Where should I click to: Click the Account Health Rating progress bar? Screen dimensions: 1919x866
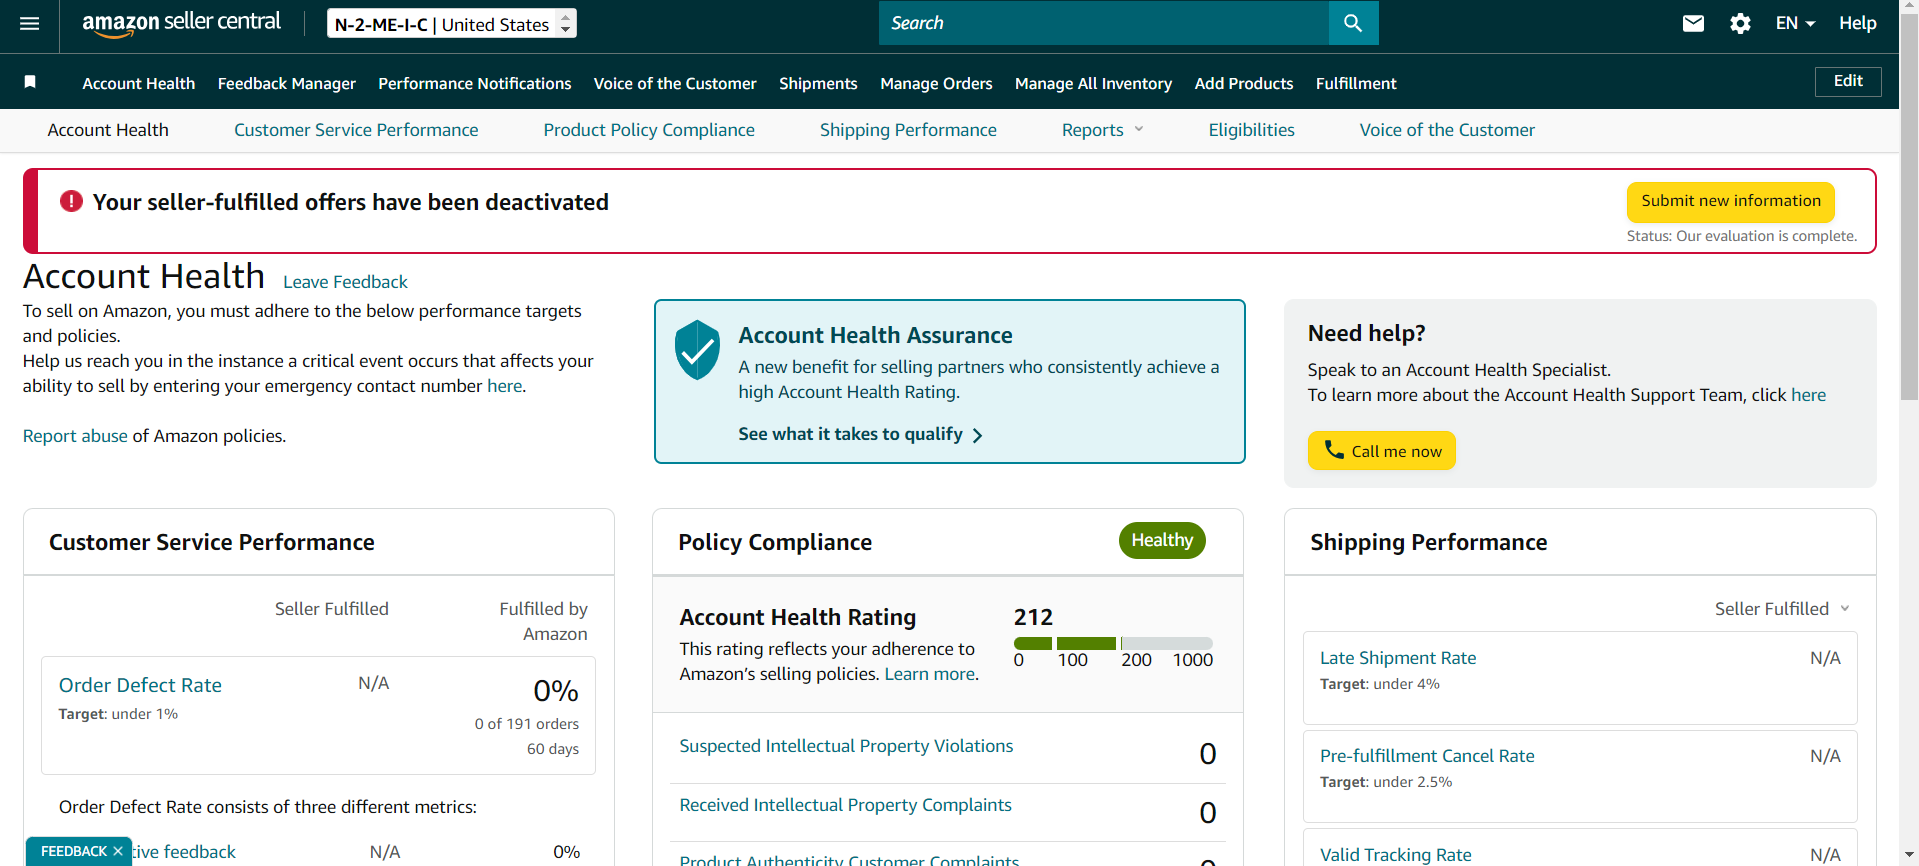point(1113,643)
